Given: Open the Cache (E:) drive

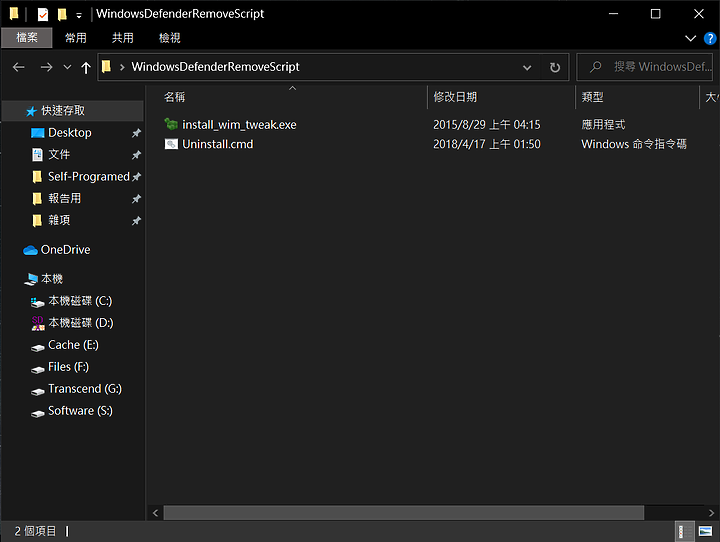Looking at the screenshot, I should 73,345.
